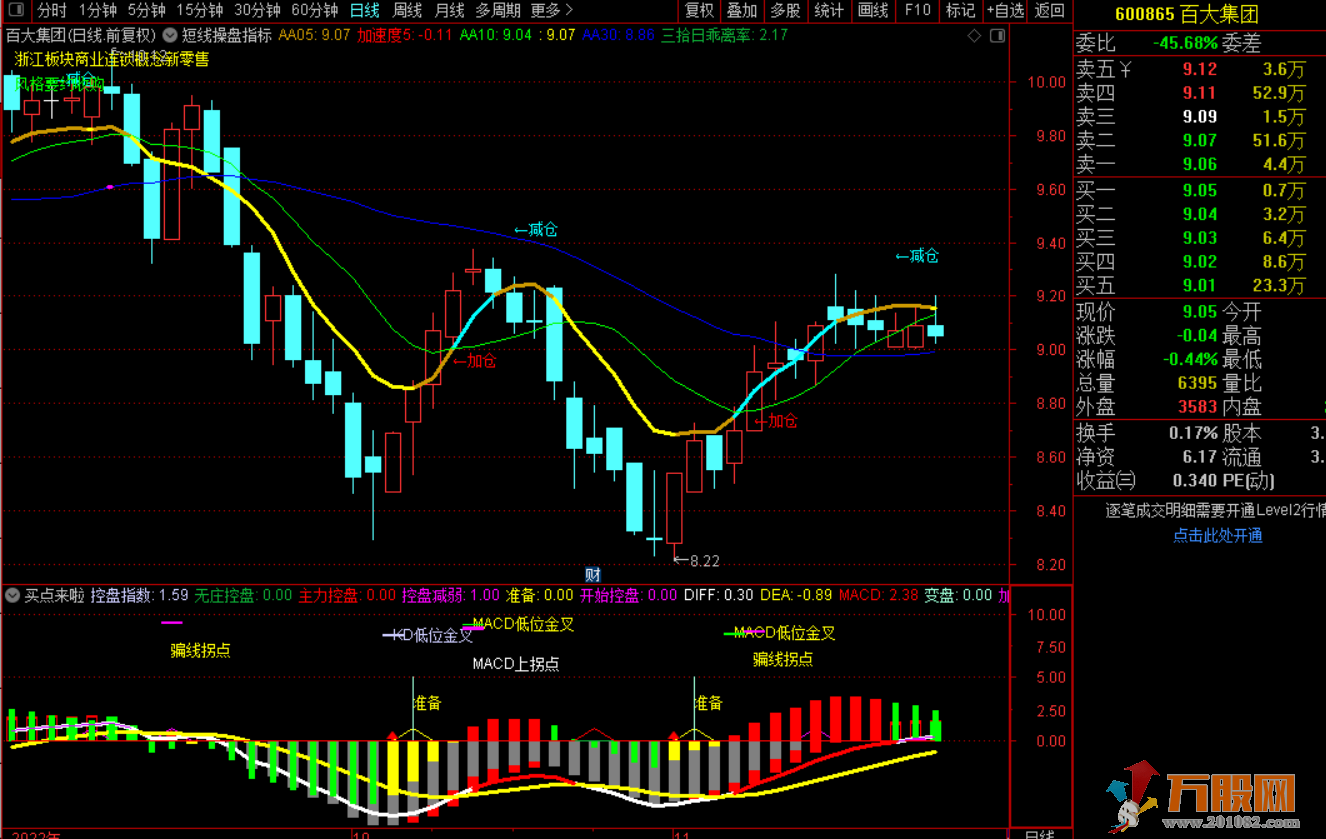Image resolution: width=1326 pixels, height=839 pixels.
Task: Click the 浙江板块 sector tag text
Action: coord(45,59)
